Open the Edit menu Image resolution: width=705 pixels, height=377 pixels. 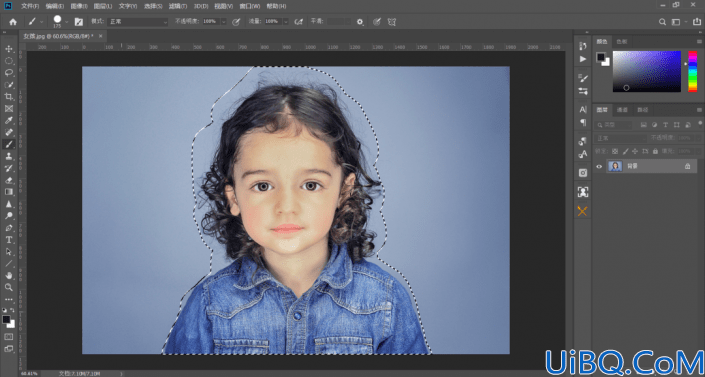(x=54, y=6)
